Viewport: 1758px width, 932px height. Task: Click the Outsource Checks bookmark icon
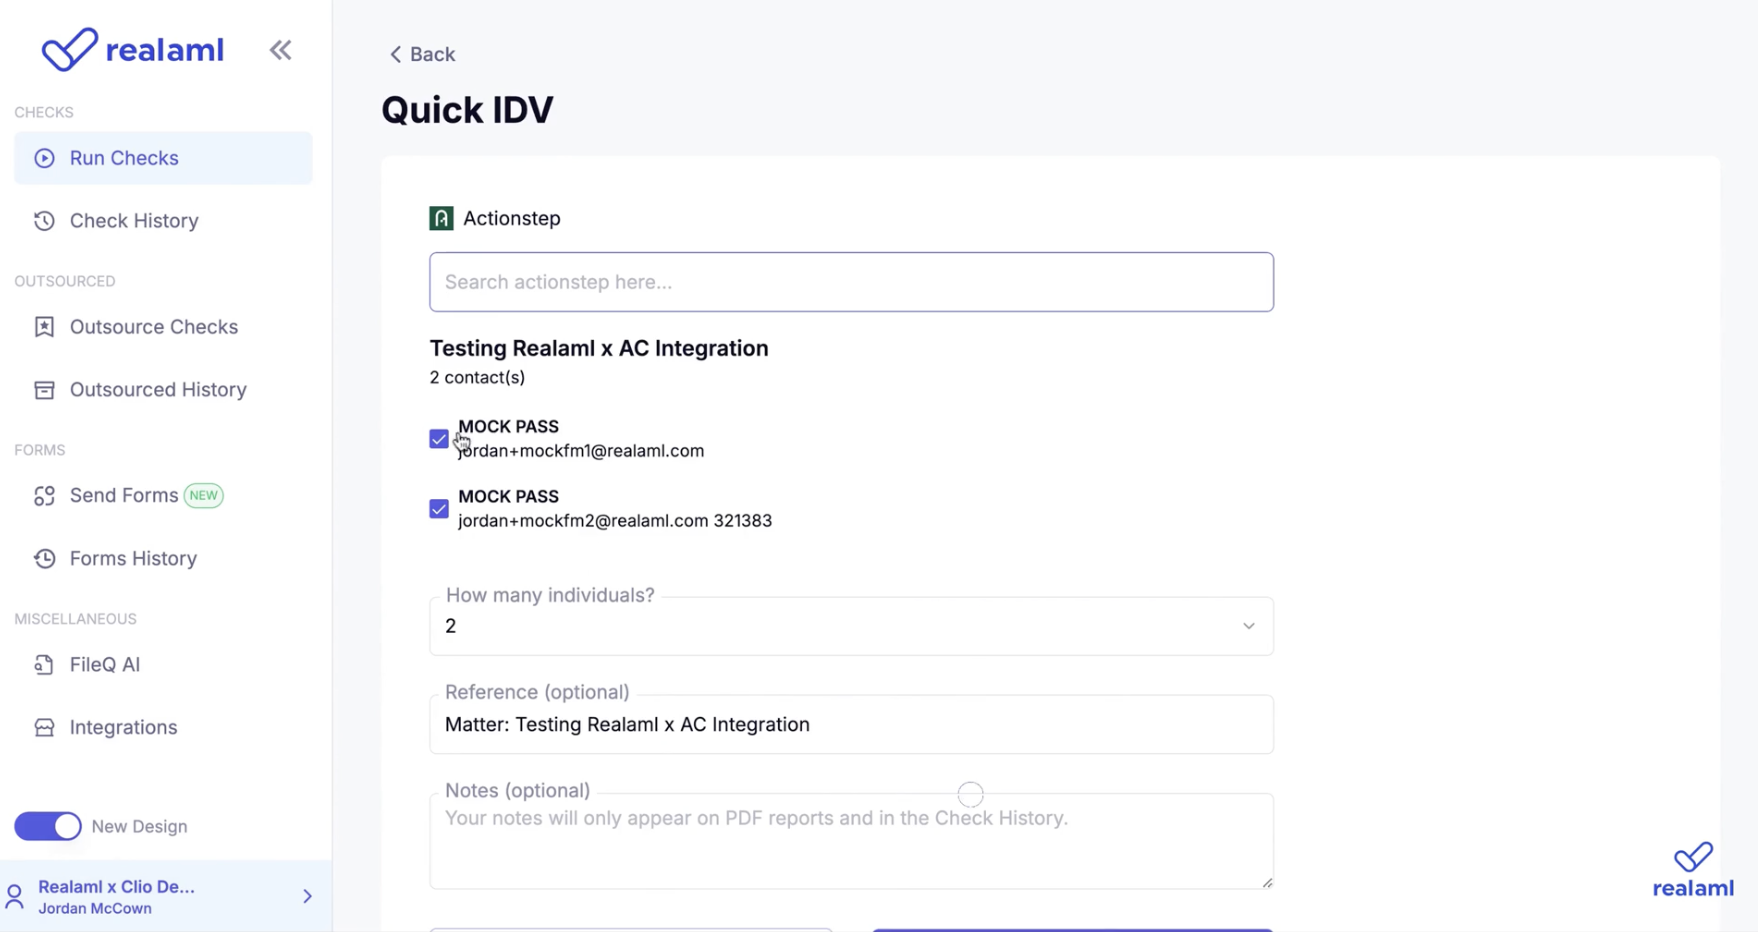[44, 327]
